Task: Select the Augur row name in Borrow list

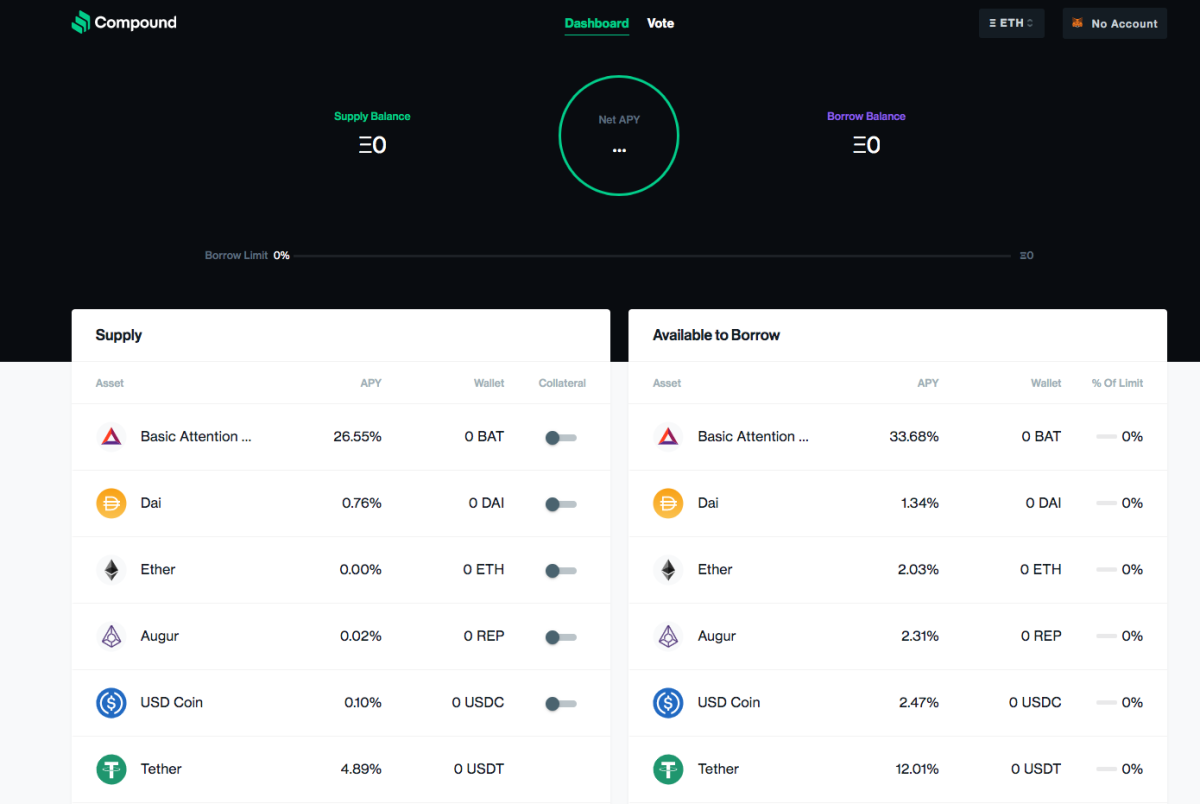Action: [x=717, y=636]
